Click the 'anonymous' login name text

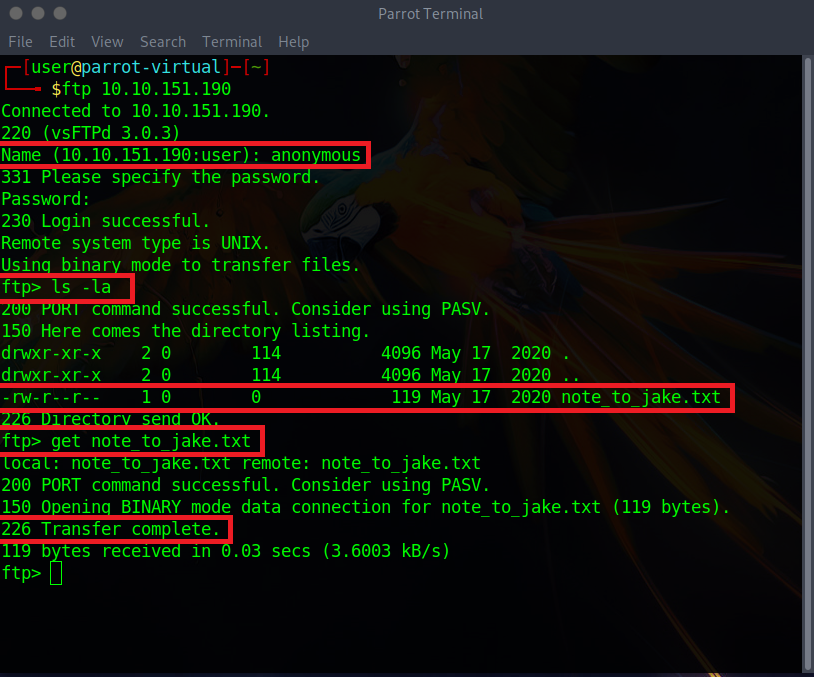(x=316, y=155)
